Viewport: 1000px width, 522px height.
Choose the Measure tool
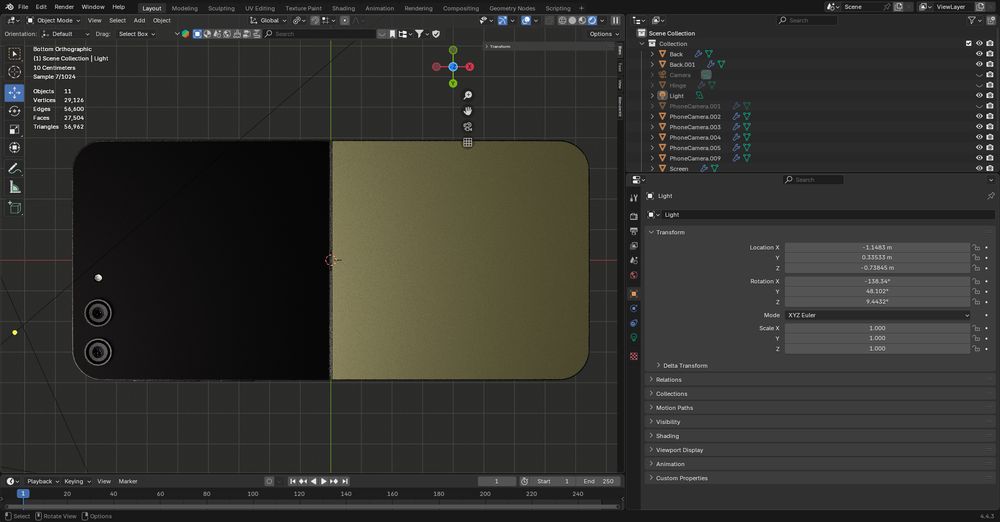(x=15, y=187)
